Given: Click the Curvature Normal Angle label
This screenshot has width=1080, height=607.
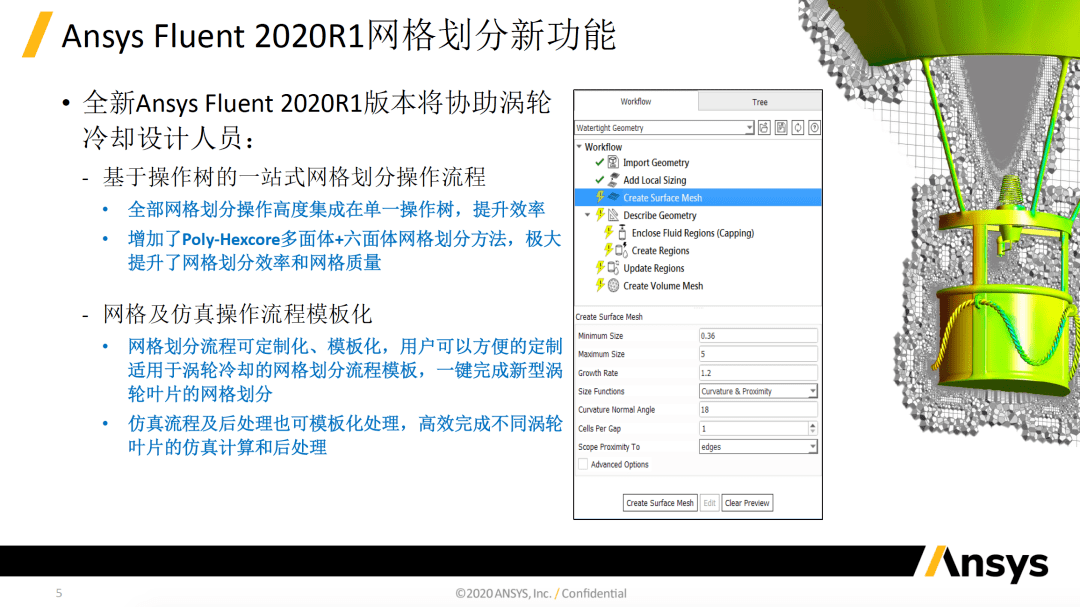Looking at the screenshot, I should [616, 409].
